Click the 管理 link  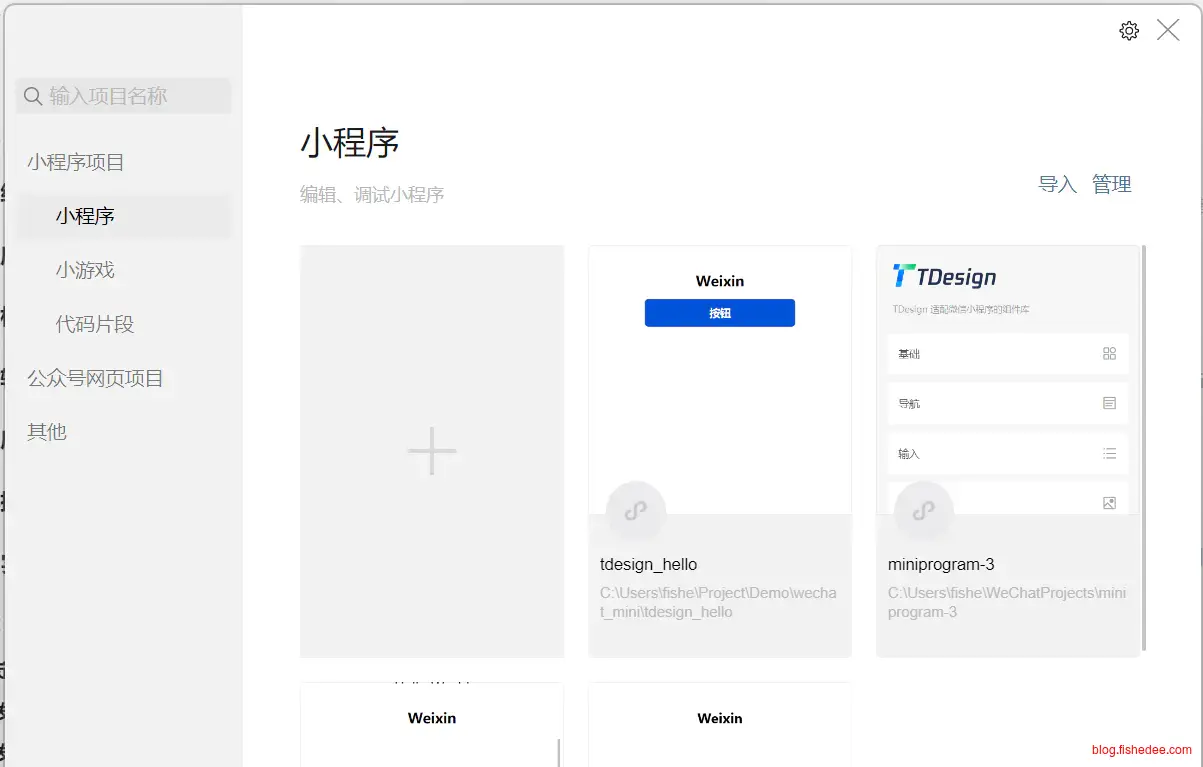(1111, 184)
